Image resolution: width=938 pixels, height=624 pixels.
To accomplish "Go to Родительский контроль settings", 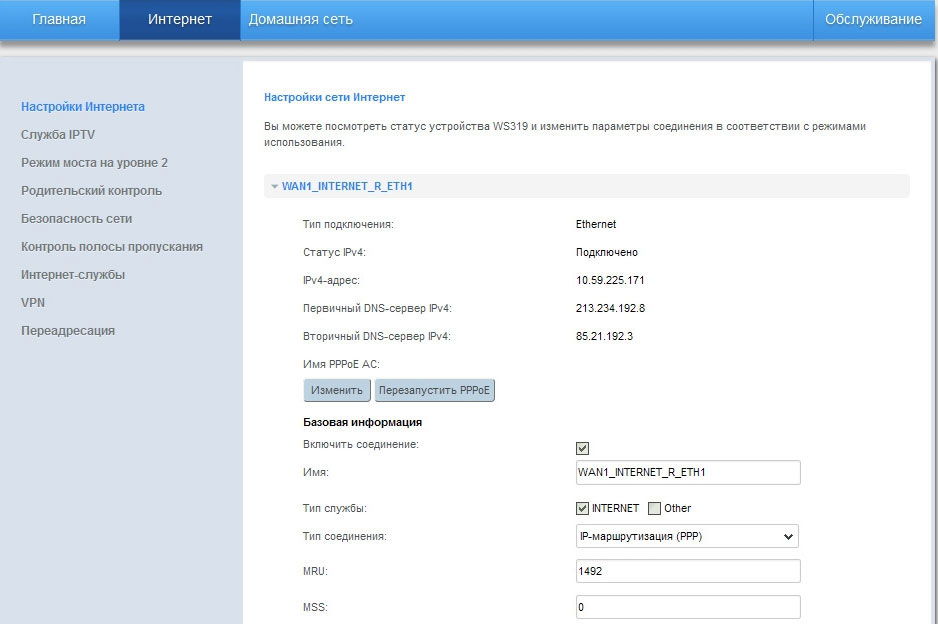I will click(x=91, y=191).
